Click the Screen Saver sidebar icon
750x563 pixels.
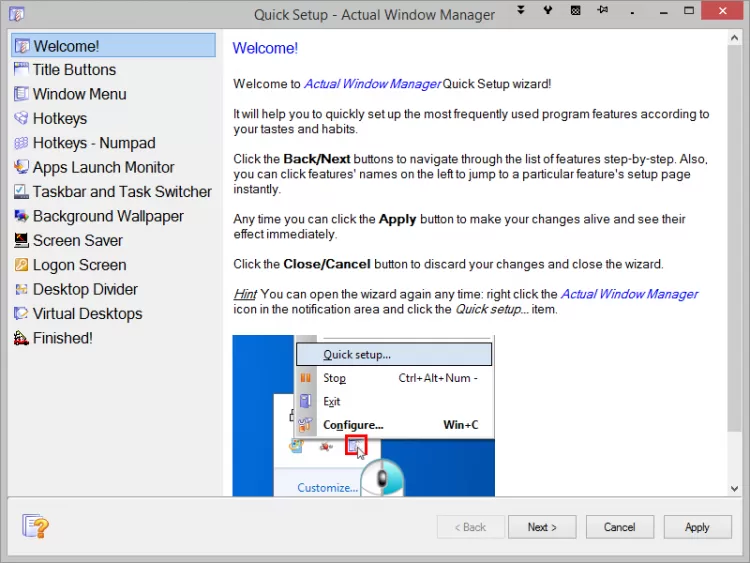[21, 240]
